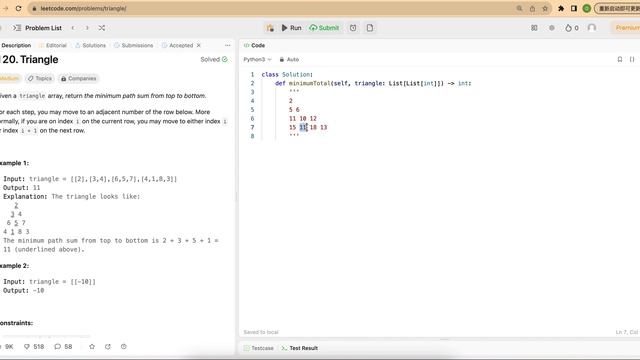
Task: Switch to the Submissions tab
Action: pyautogui.click(x=133, y=45)
